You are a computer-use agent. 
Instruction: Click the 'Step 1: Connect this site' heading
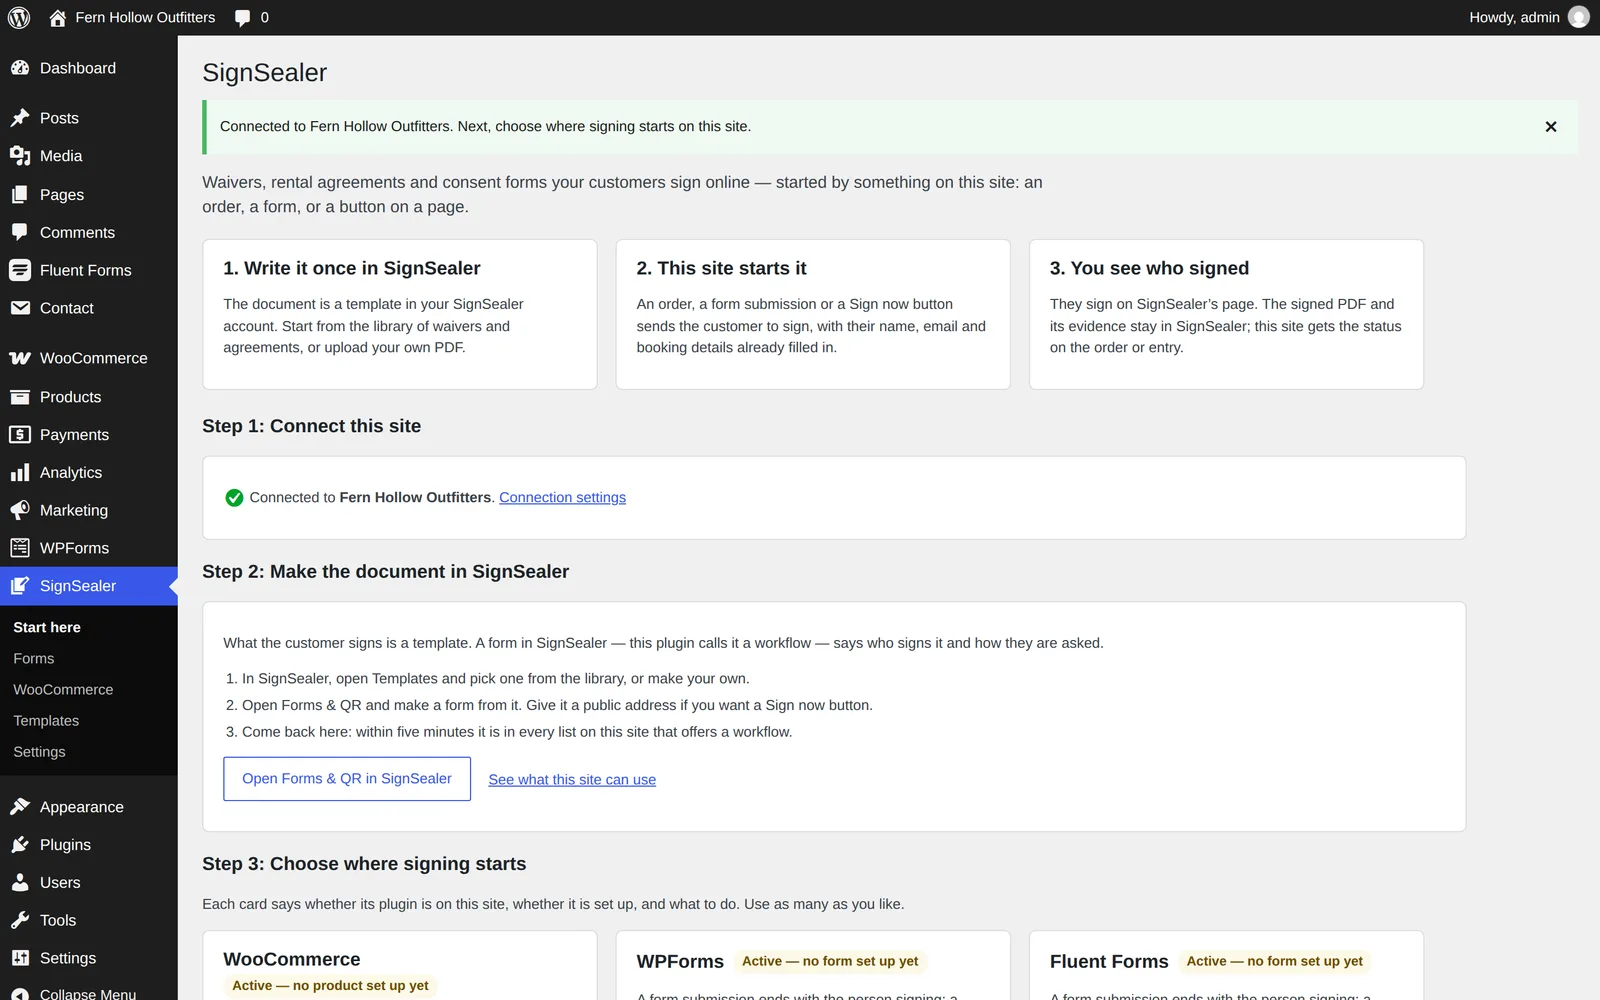pos(311,426)
